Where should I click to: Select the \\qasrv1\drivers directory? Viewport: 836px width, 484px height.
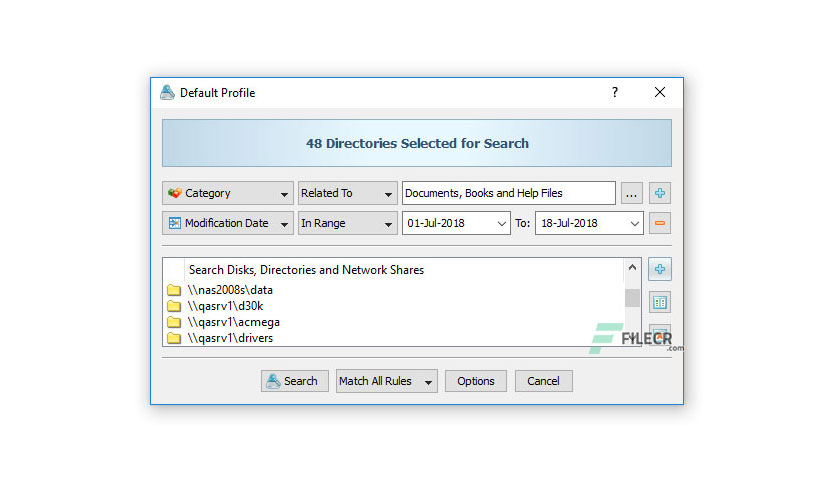tap(230, 338)
